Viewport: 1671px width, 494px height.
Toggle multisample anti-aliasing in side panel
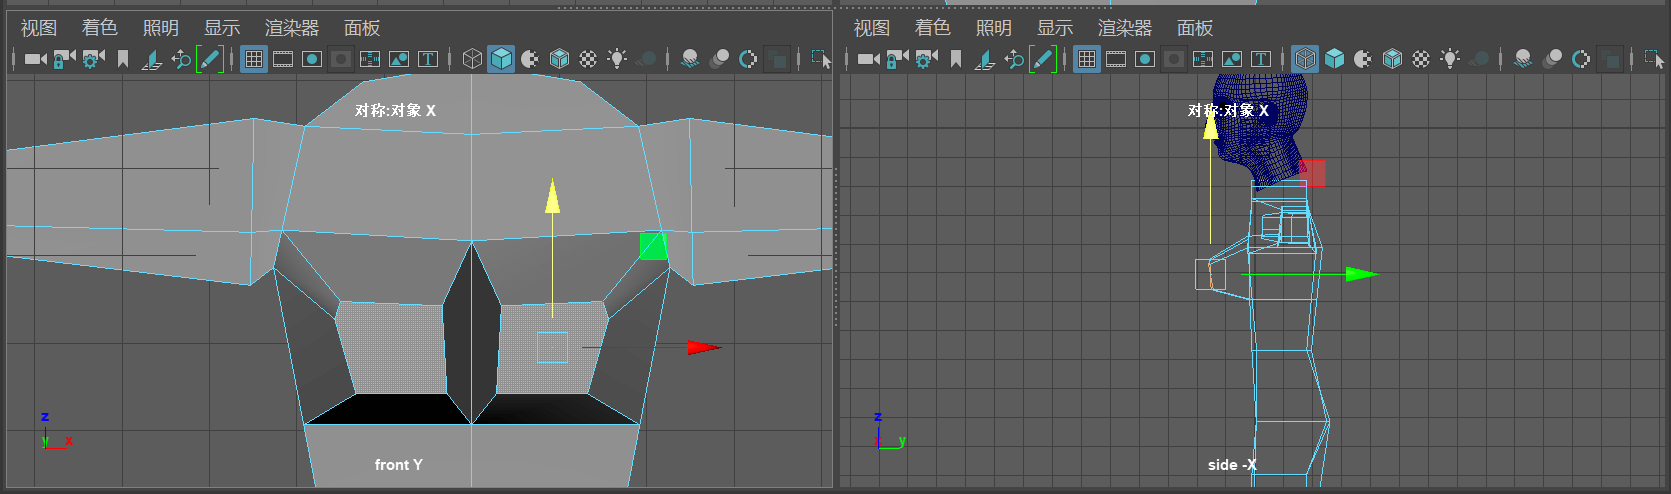(x=1581, y=59)
